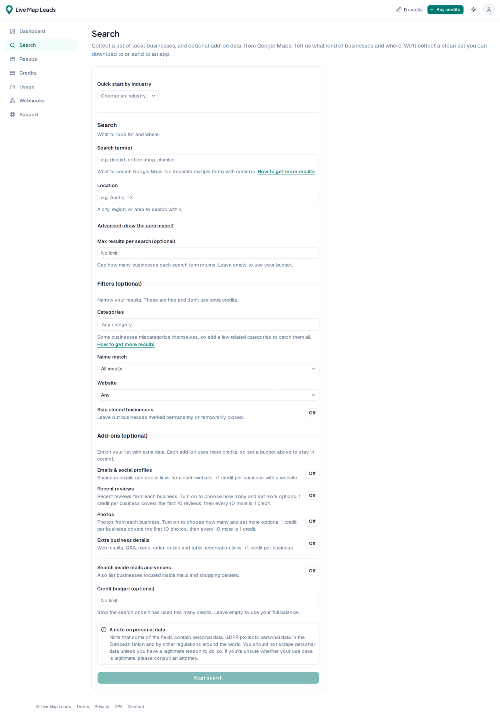Screen dimensions: 500x715
Task: Go to Results in the sidebar
Action: point(41,59)
